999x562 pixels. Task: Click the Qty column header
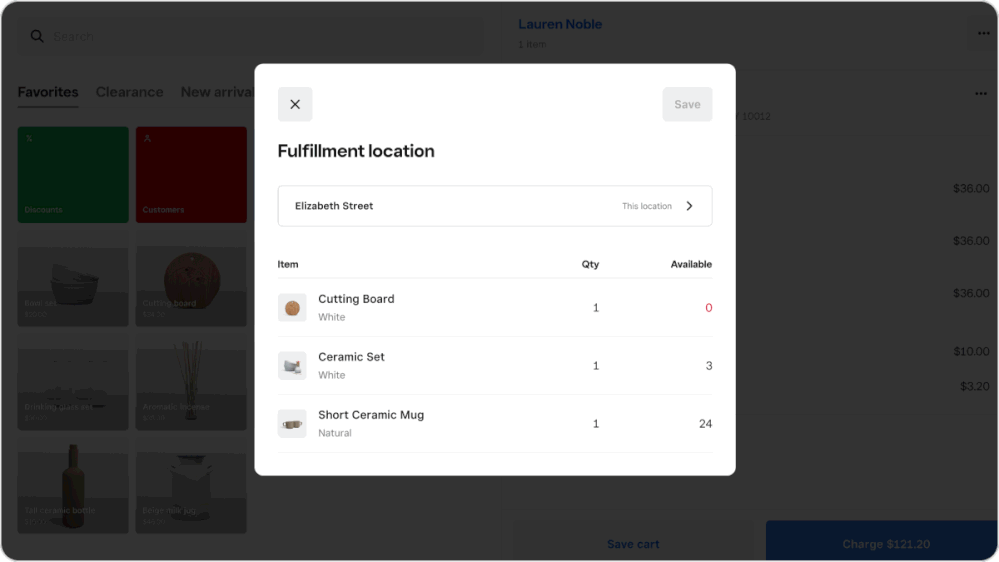[590, 264]
